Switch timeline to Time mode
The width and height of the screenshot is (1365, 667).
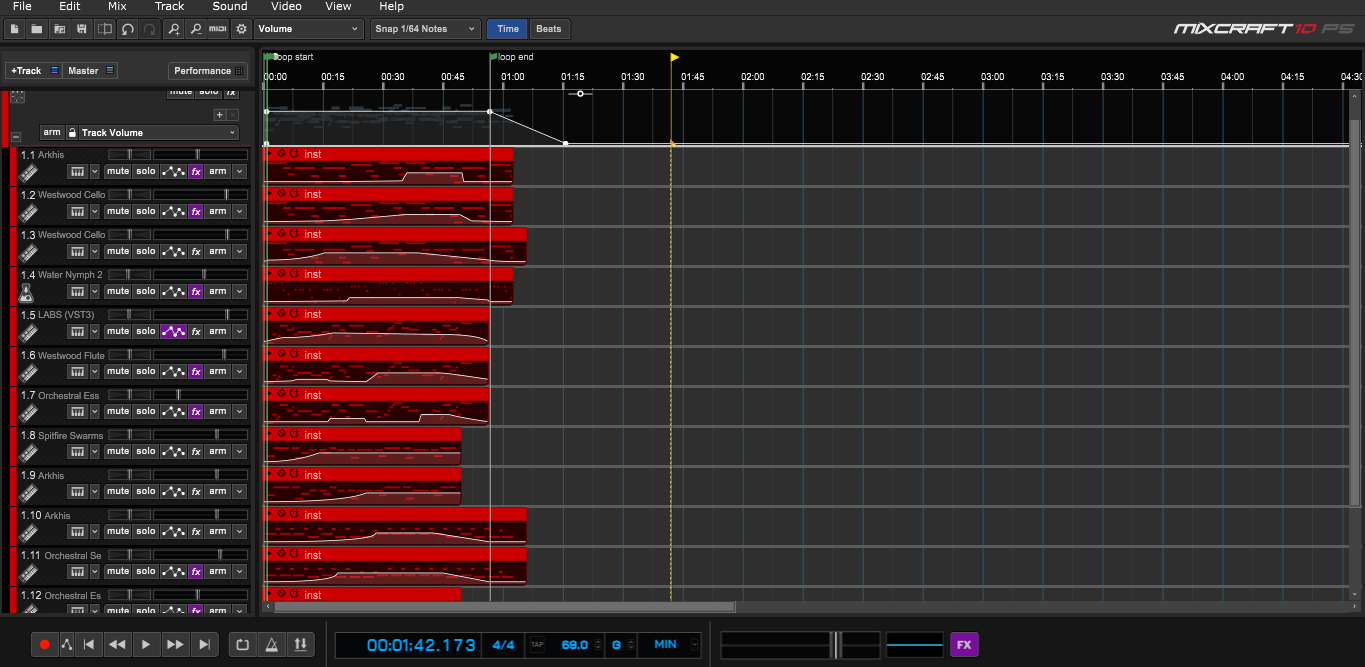click(508, 29)
